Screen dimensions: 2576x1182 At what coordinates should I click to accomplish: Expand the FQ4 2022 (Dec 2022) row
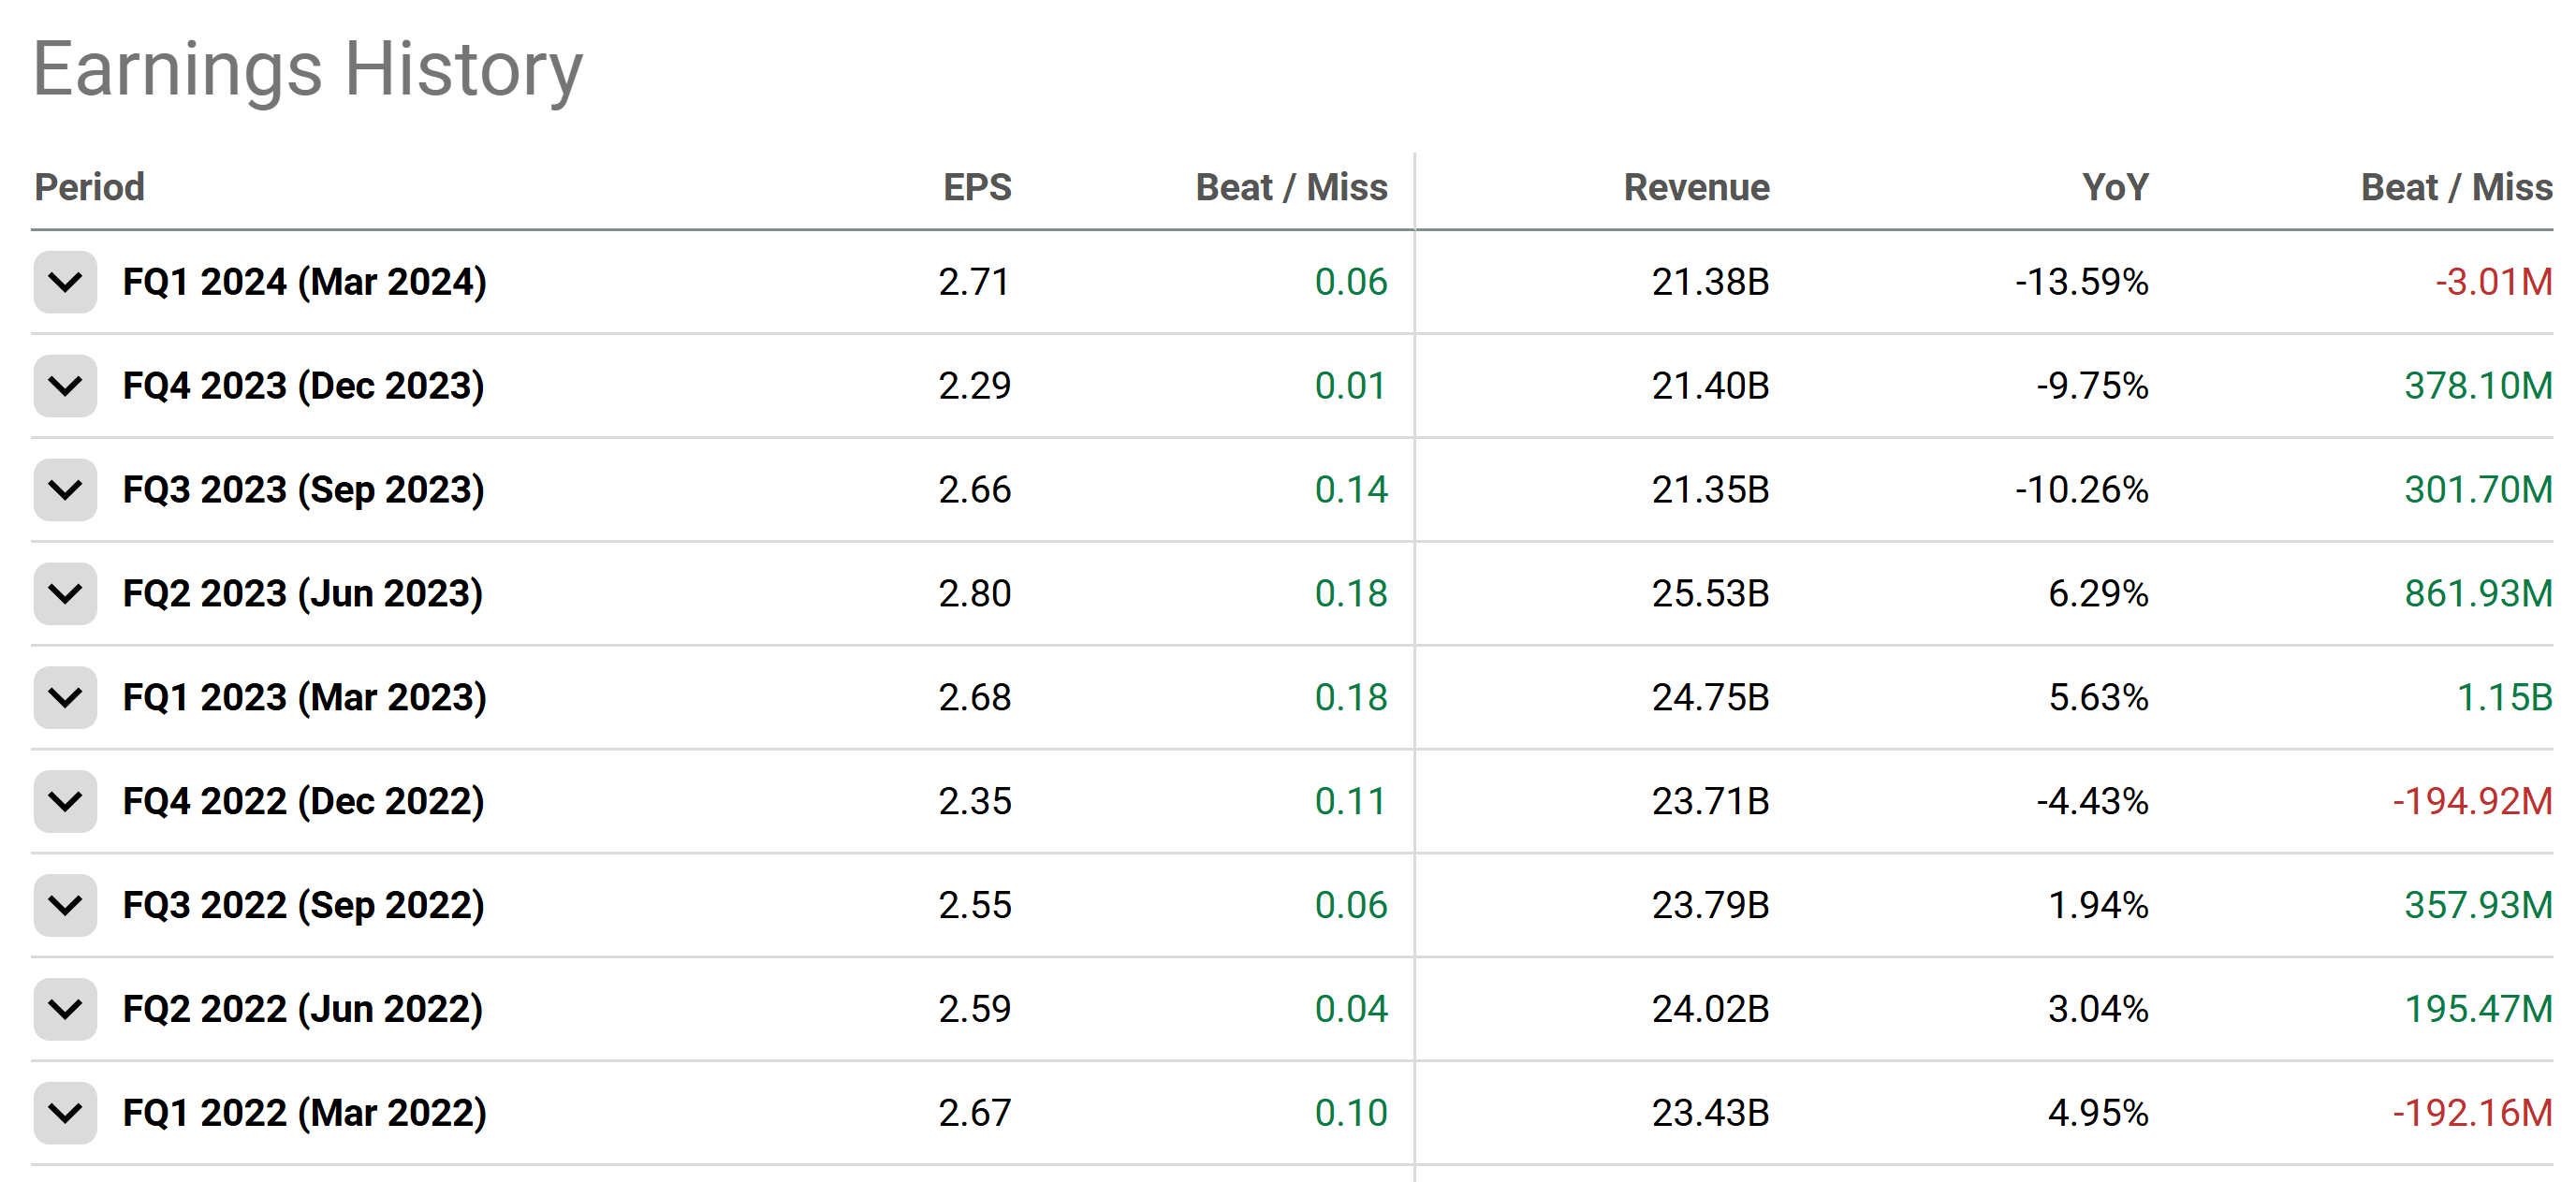click(x=65, y=802)
